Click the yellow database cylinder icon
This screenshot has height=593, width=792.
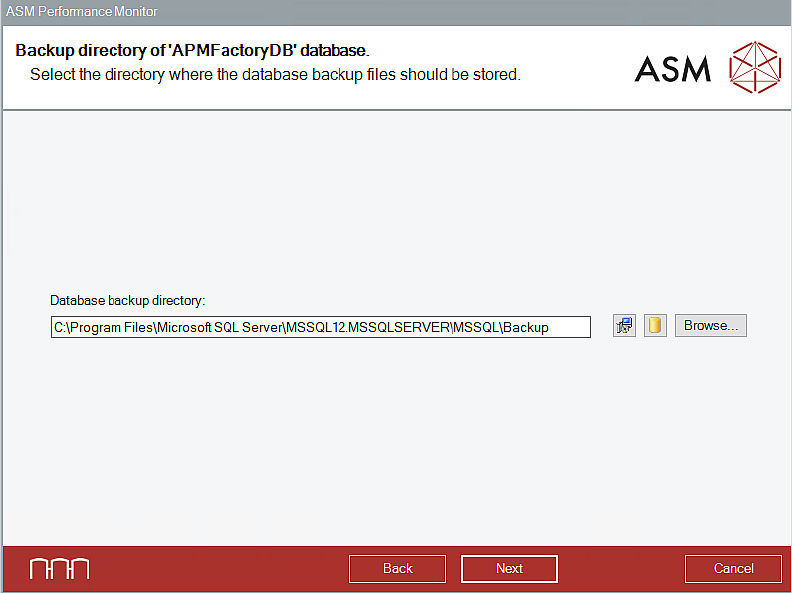click(x=655, y=326)
